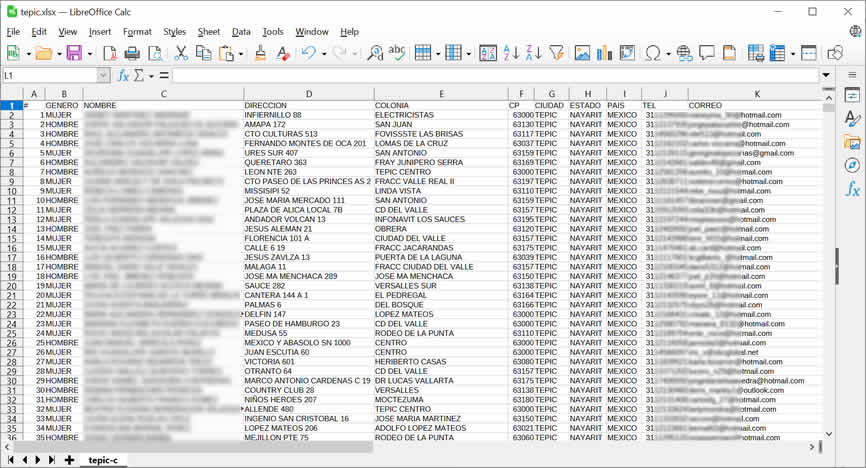Open a file with the folder icon
Screen dimensions: 866x468
[43, 53]
